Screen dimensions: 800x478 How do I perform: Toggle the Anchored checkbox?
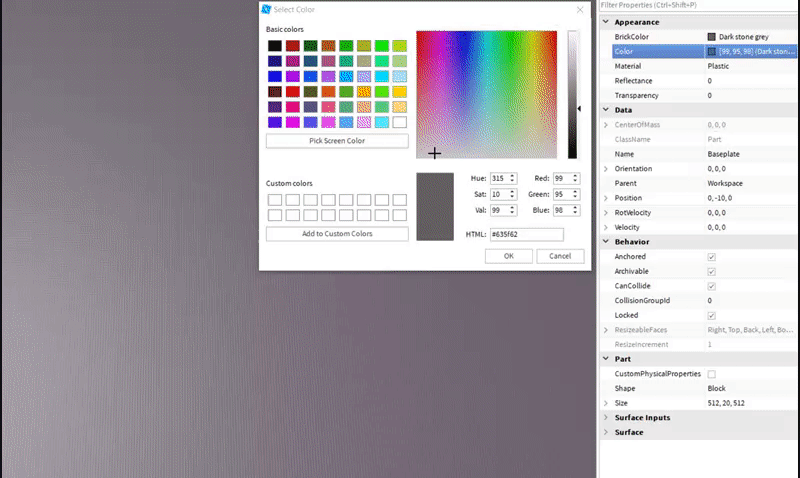coord(711,257)
